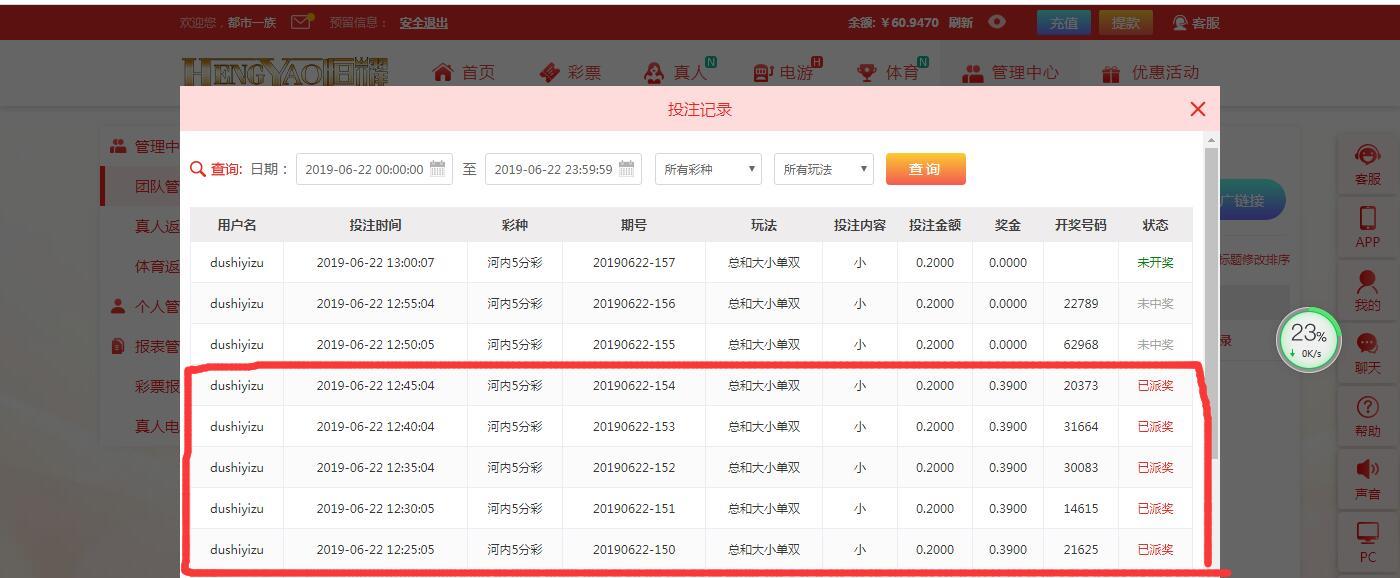The height and width of the screenshot is (578, 1400).
Task: Open calendar for start date field
Action: click(x=438, y=169)
